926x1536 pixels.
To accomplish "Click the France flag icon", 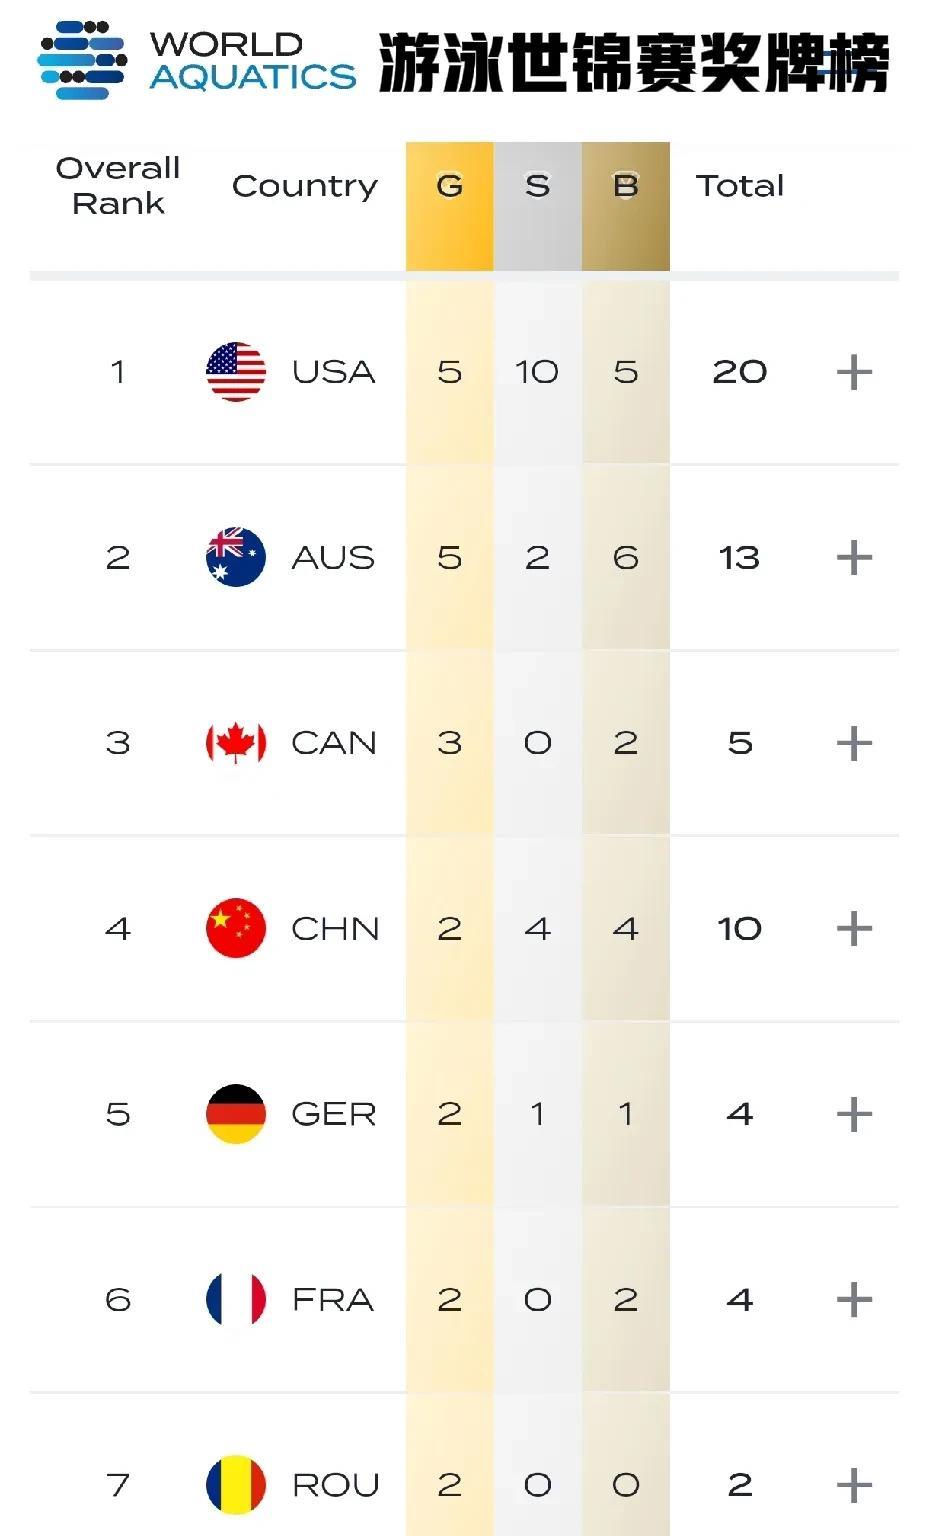I will tap(236, 1299).
